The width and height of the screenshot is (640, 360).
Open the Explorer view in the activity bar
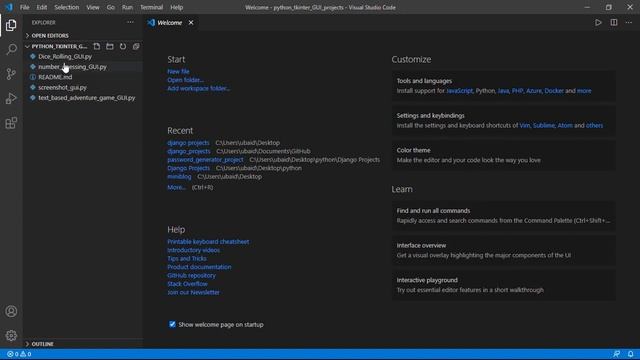11,25
